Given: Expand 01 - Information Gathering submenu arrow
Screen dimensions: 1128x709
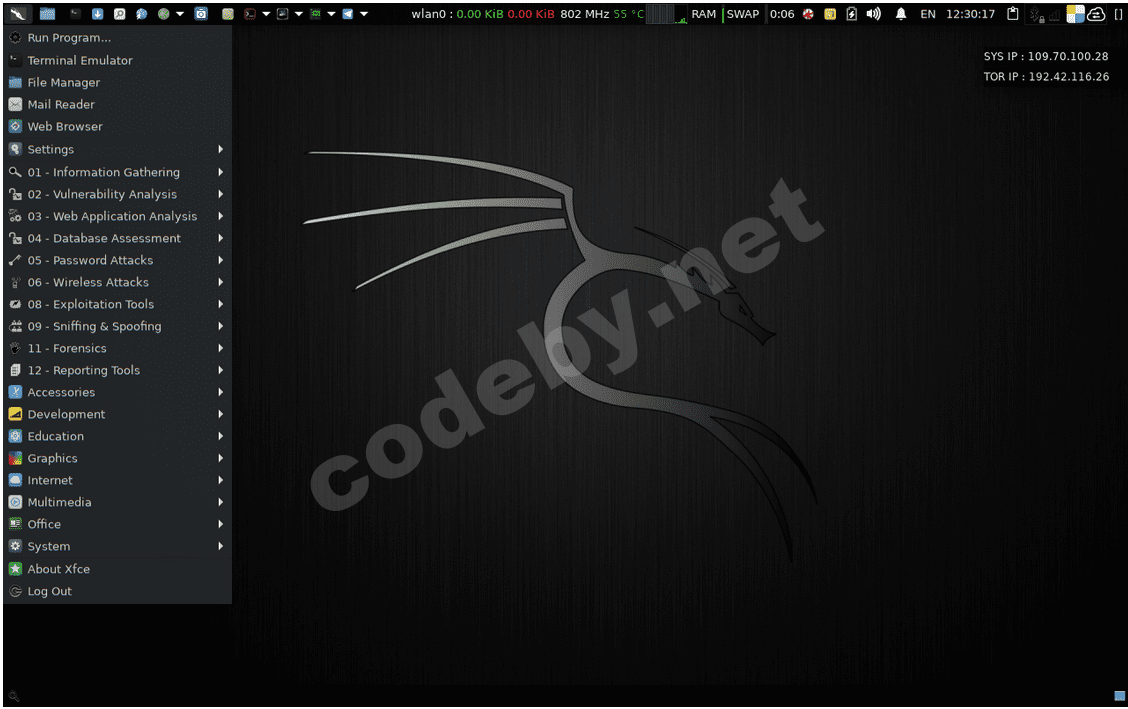Looking at the screenshot, I should [221, 172].
